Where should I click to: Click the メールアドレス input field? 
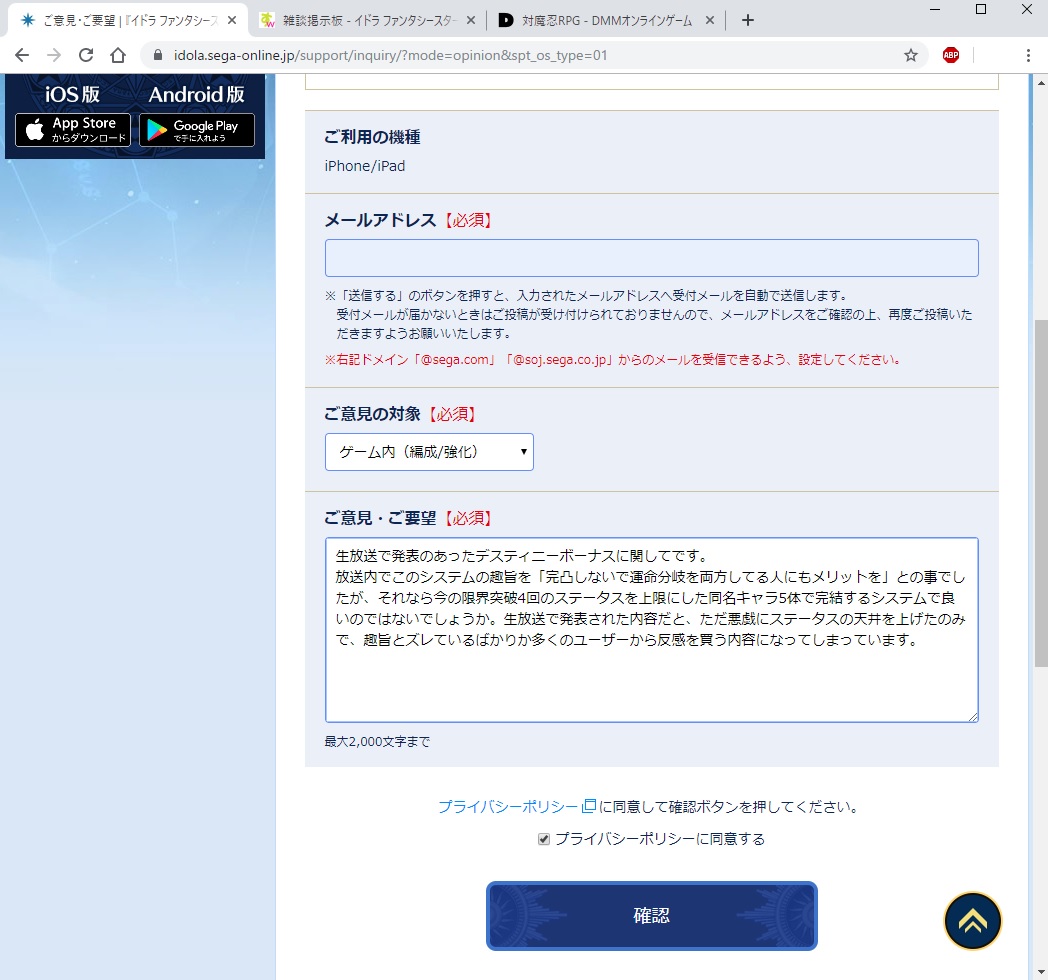tap(651, 258)
